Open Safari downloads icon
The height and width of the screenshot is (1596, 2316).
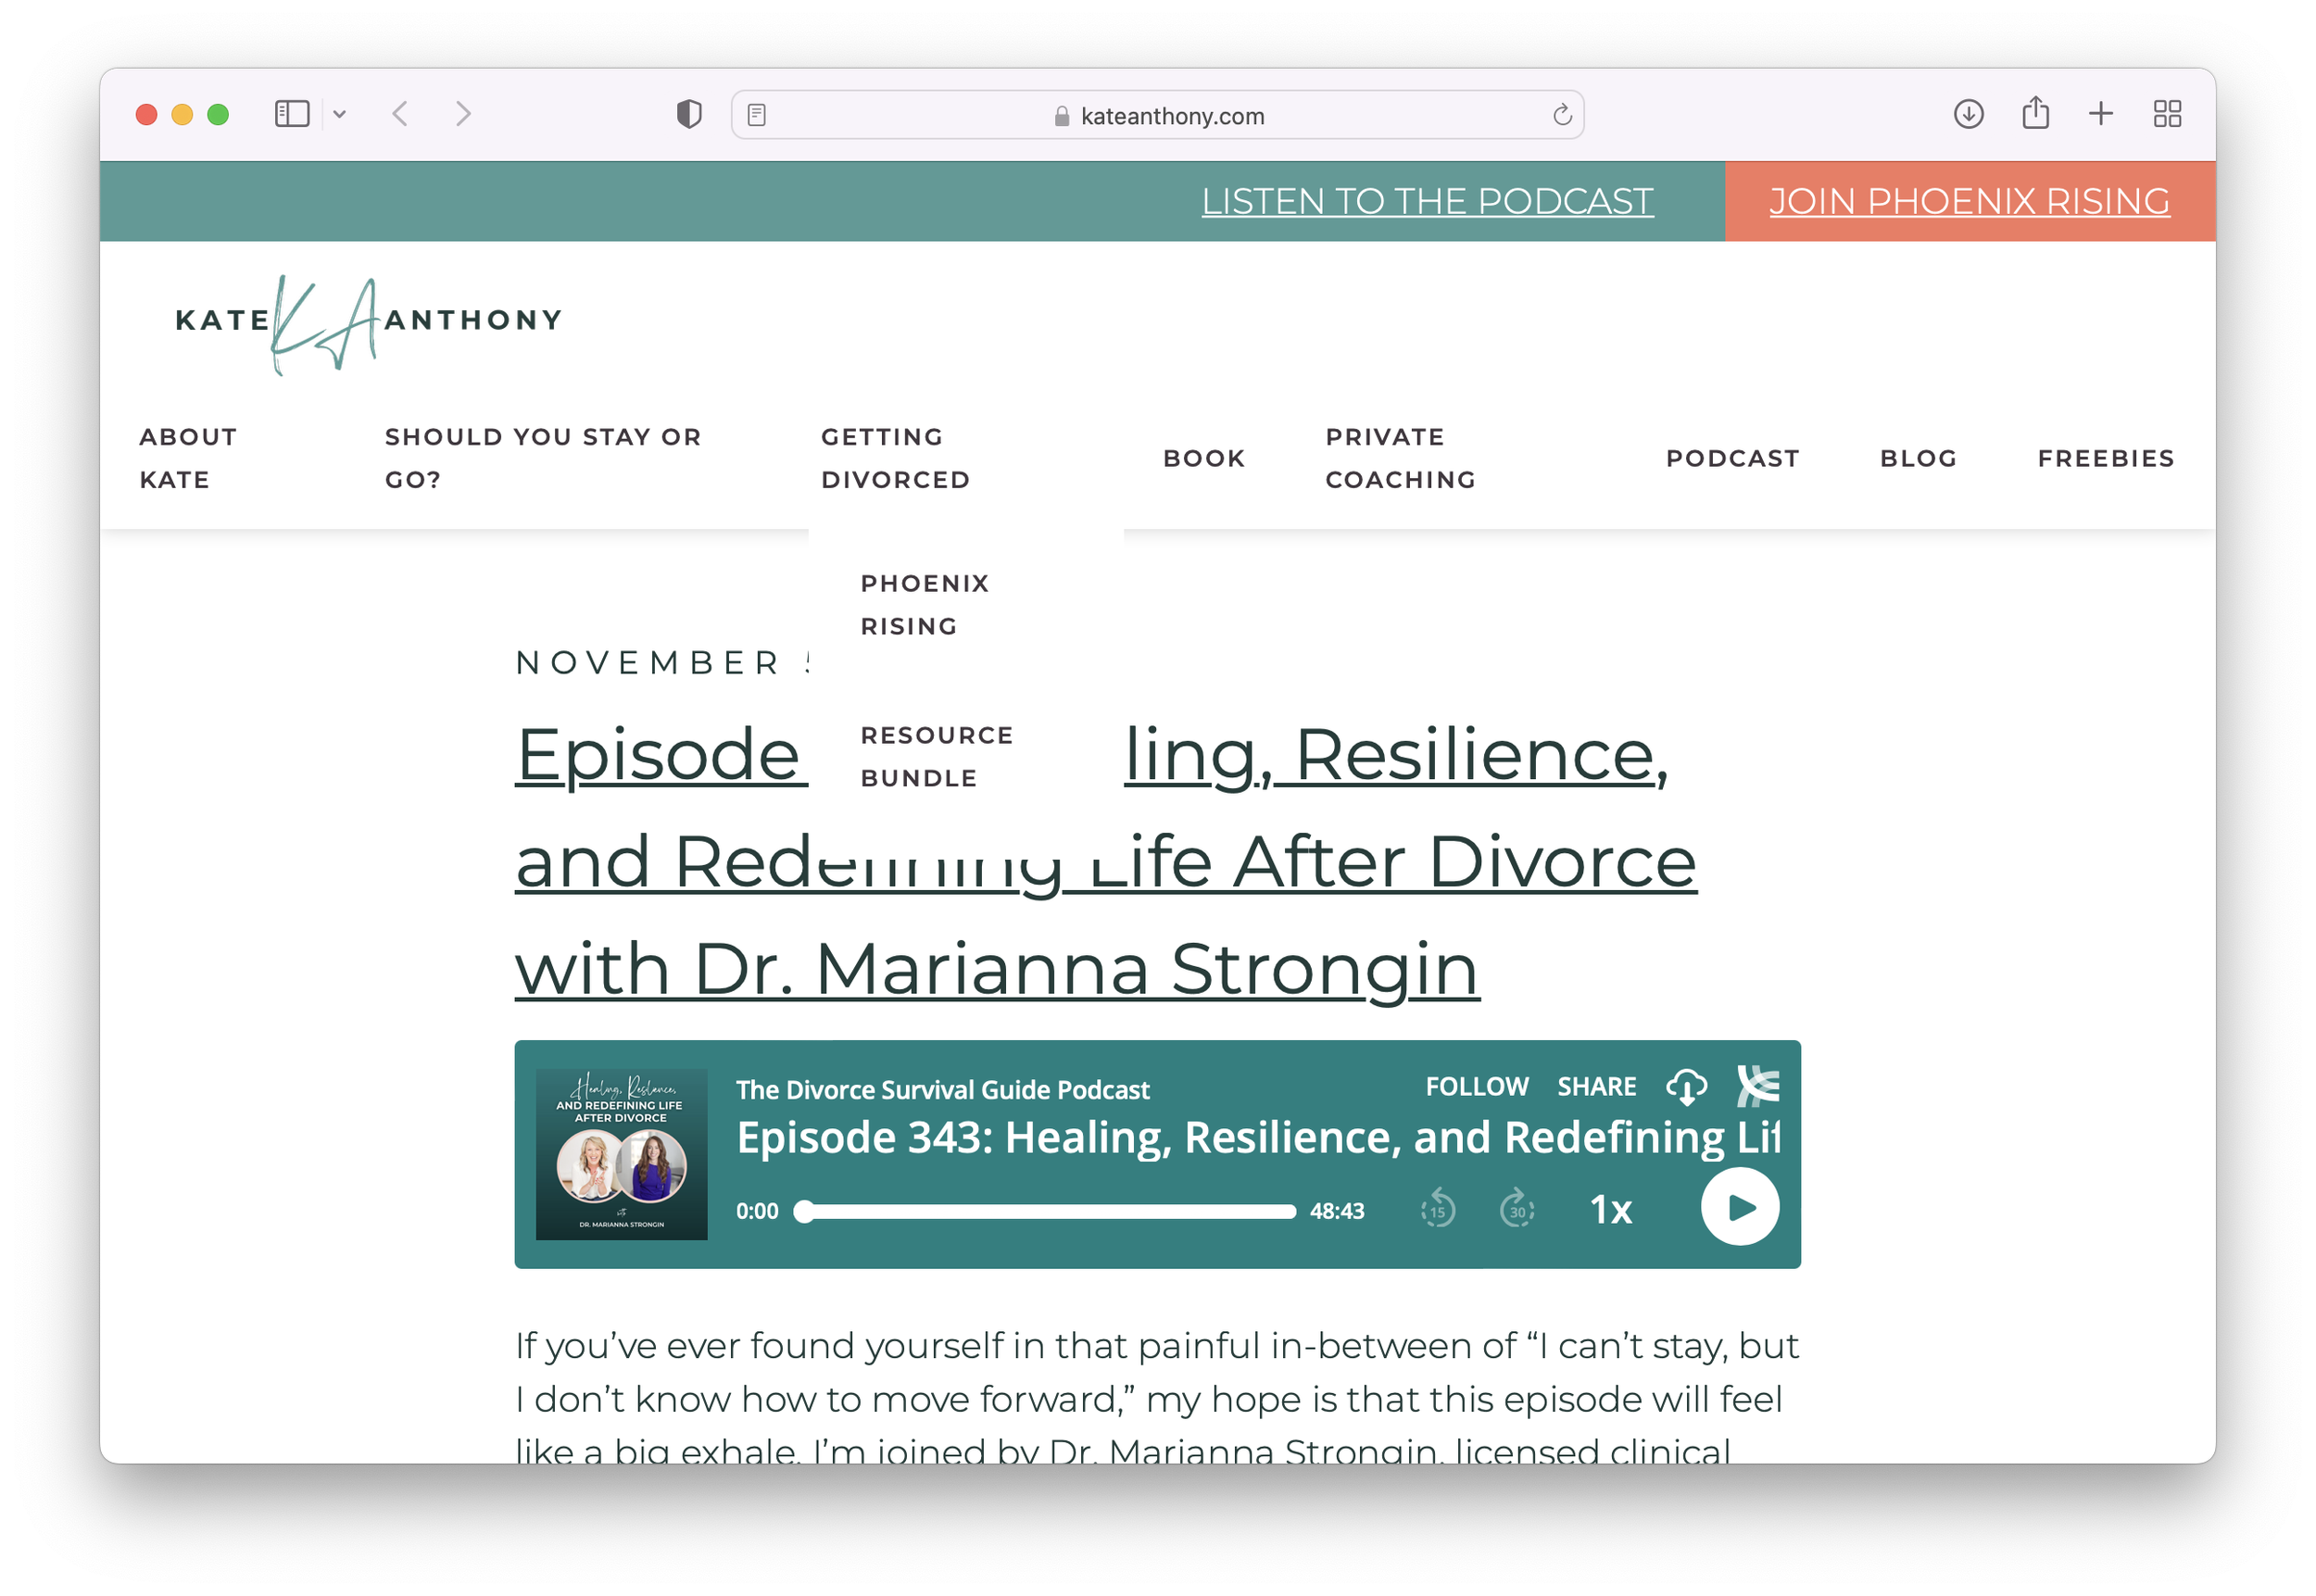1968,114
